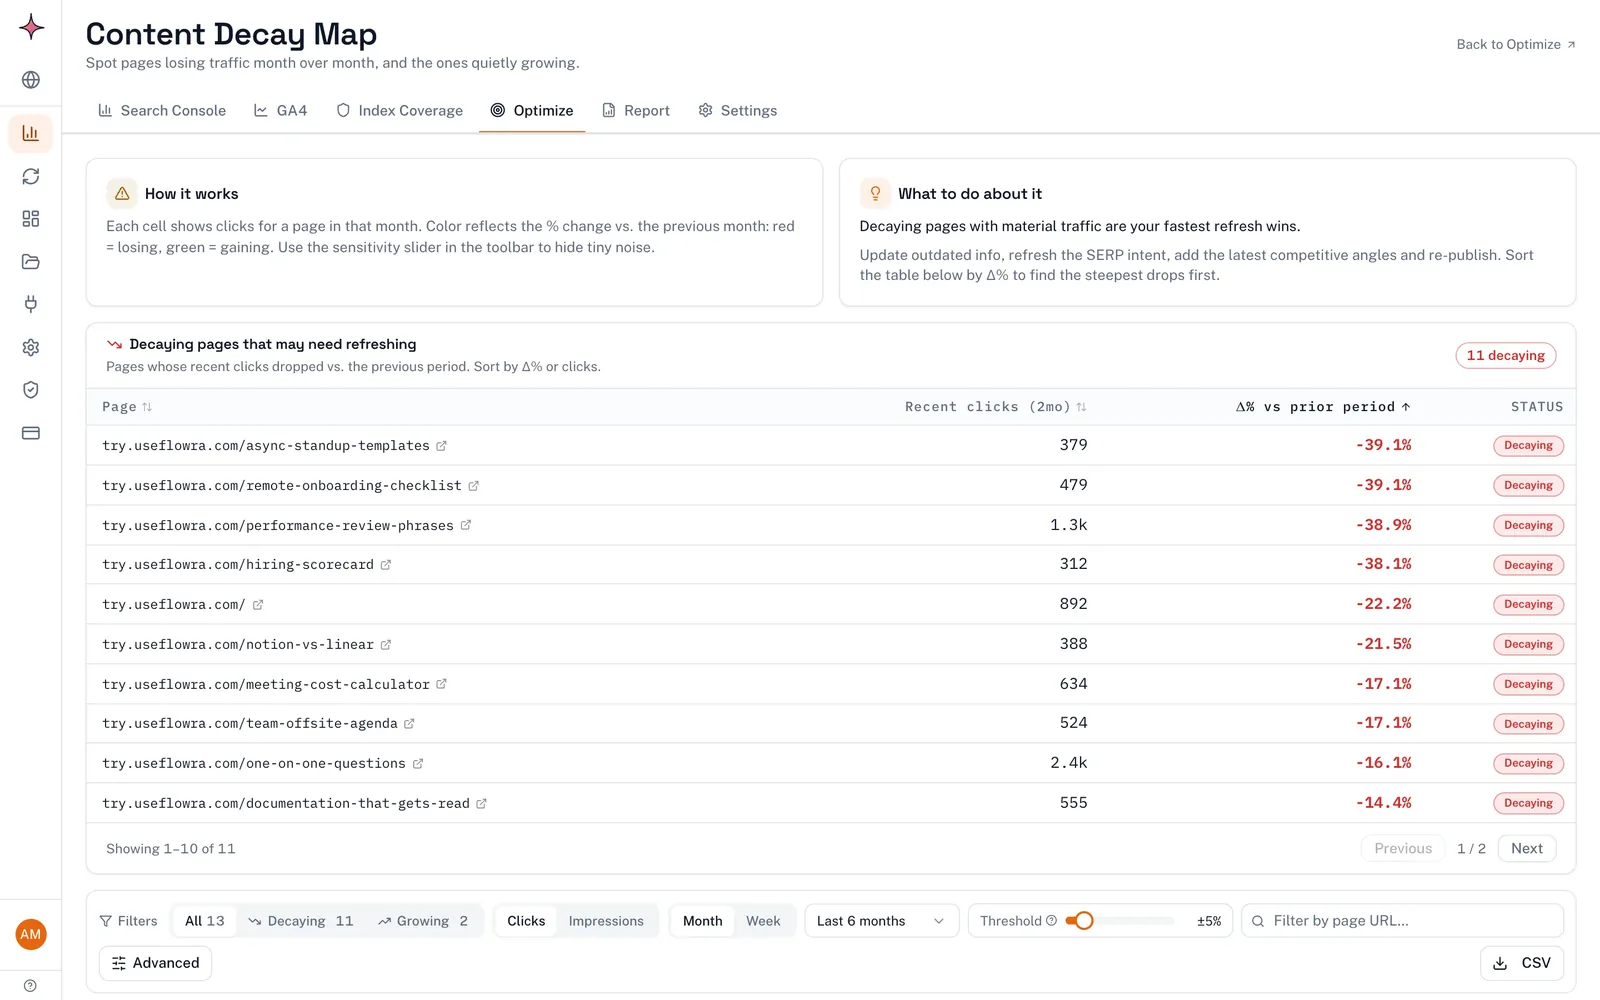Sort table by Page column

127,407
